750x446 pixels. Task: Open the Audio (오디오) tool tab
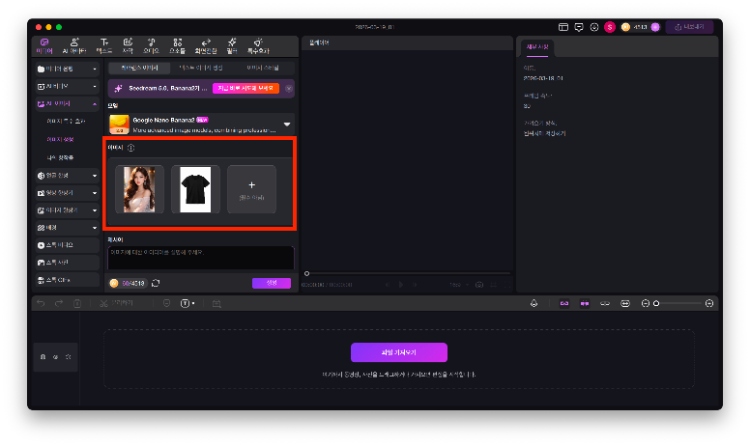[152, 45]
